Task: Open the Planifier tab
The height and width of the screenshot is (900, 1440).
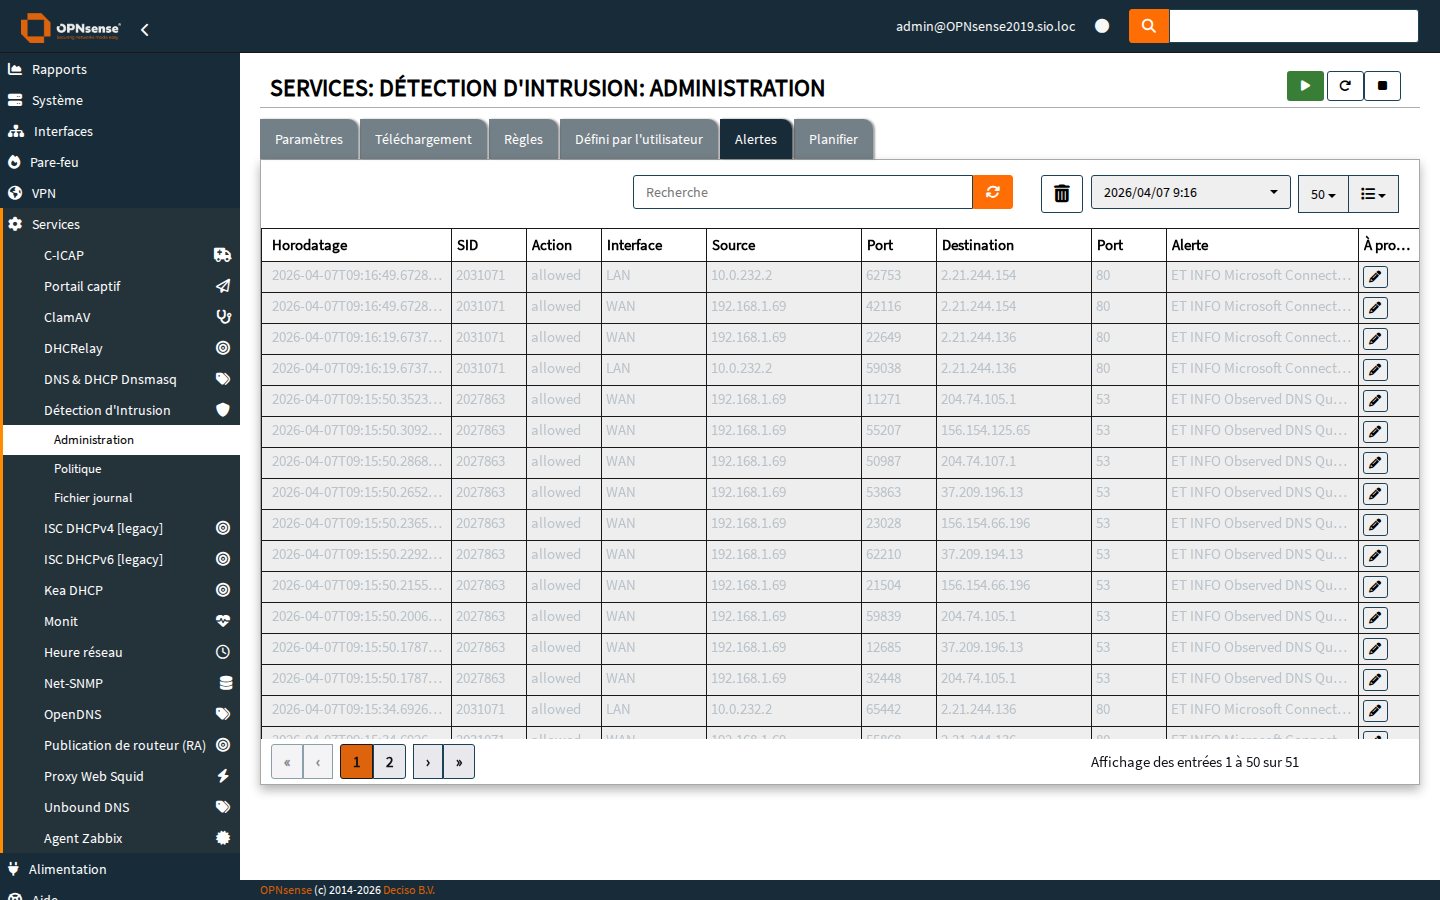Action: pyautogui.click(x=833, y=139)
